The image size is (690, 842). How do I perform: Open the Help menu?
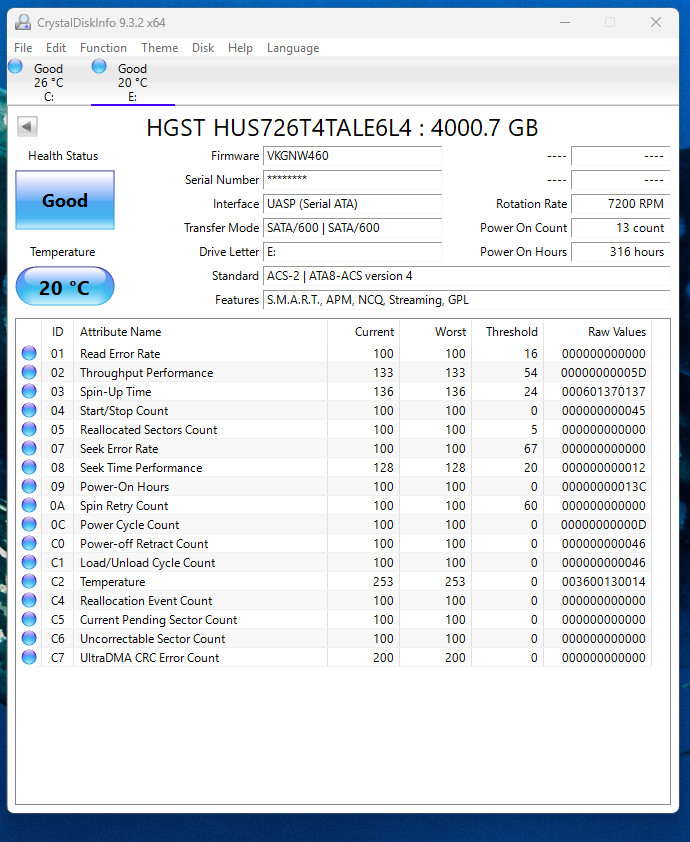(240, 48)
